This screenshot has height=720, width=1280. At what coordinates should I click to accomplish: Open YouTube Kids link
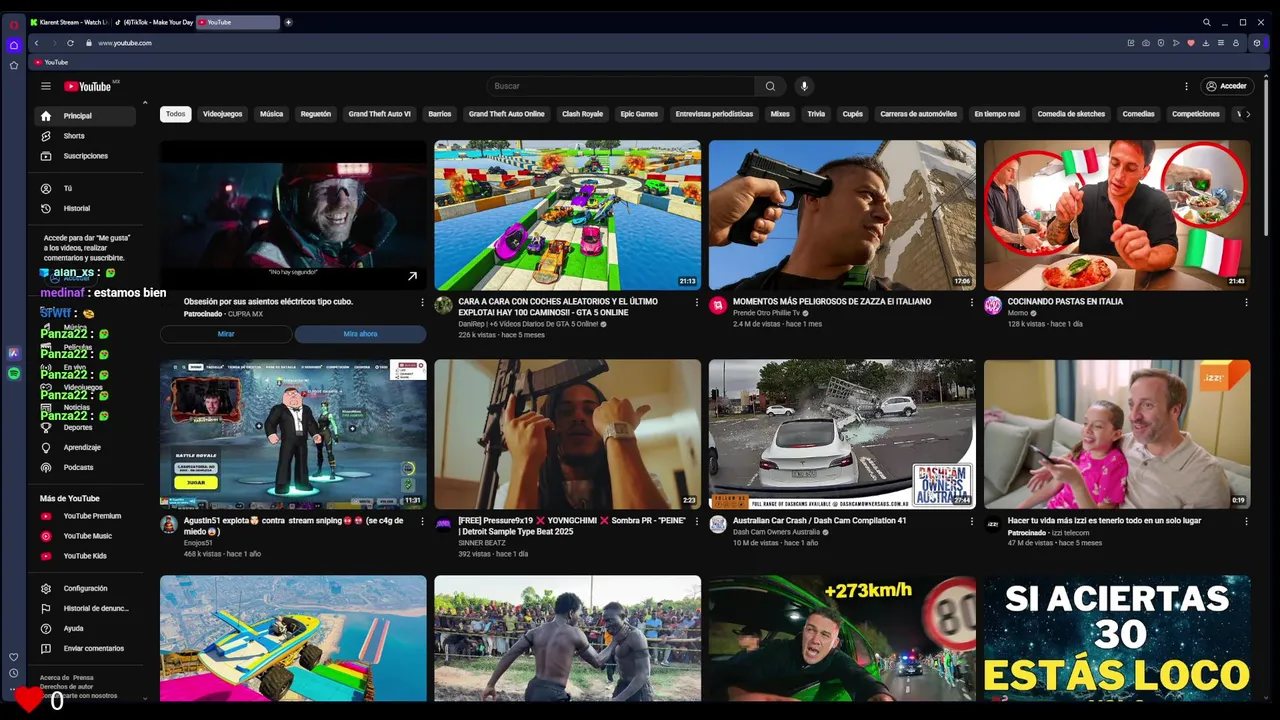click(86, 556)
